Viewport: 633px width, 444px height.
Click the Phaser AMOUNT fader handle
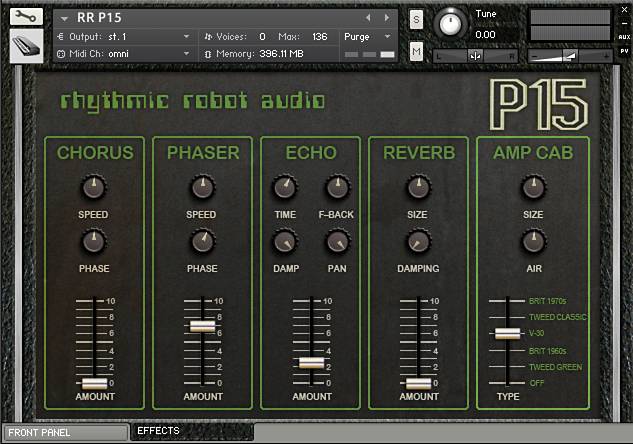coord(203,326)
